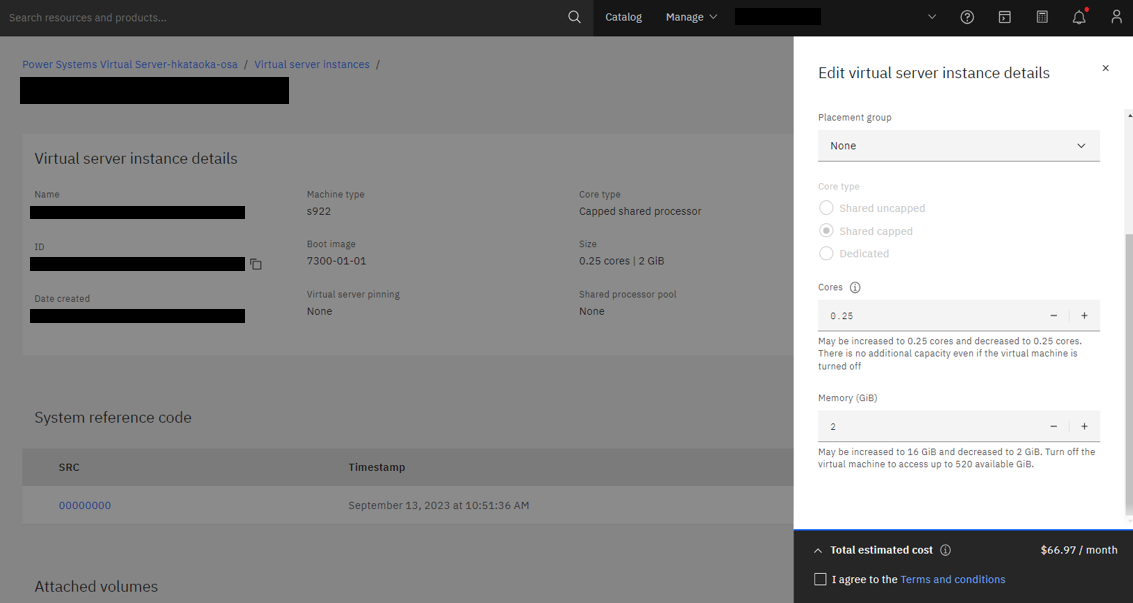Viewport: 1133px width, 603px height.
Task: Open the Placement group dropdown
Action: [x=959, y=146]
